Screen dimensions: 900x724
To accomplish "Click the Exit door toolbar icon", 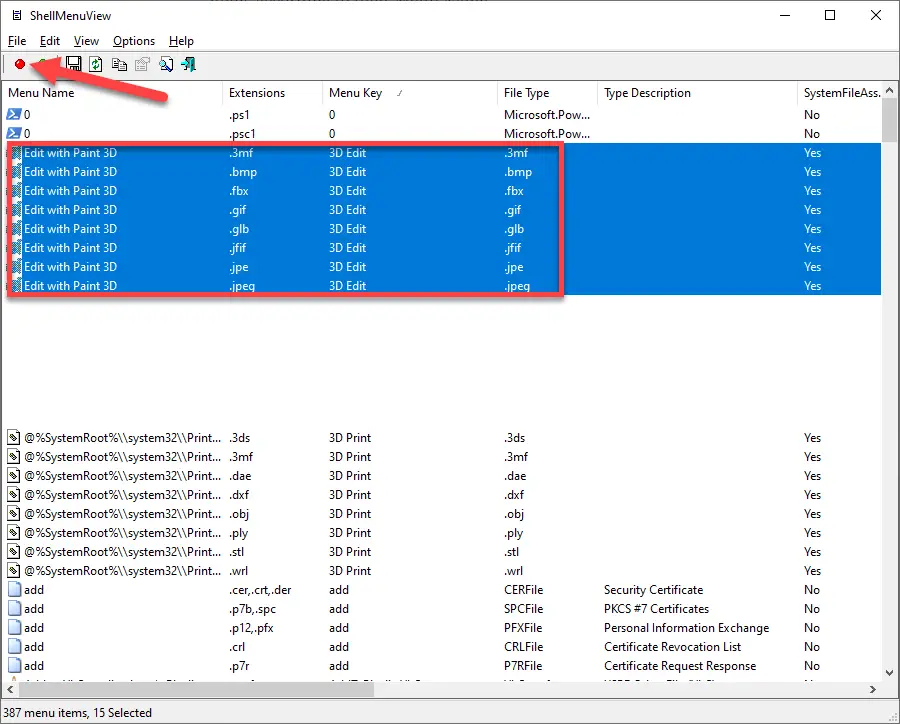I will coord(189,64).
